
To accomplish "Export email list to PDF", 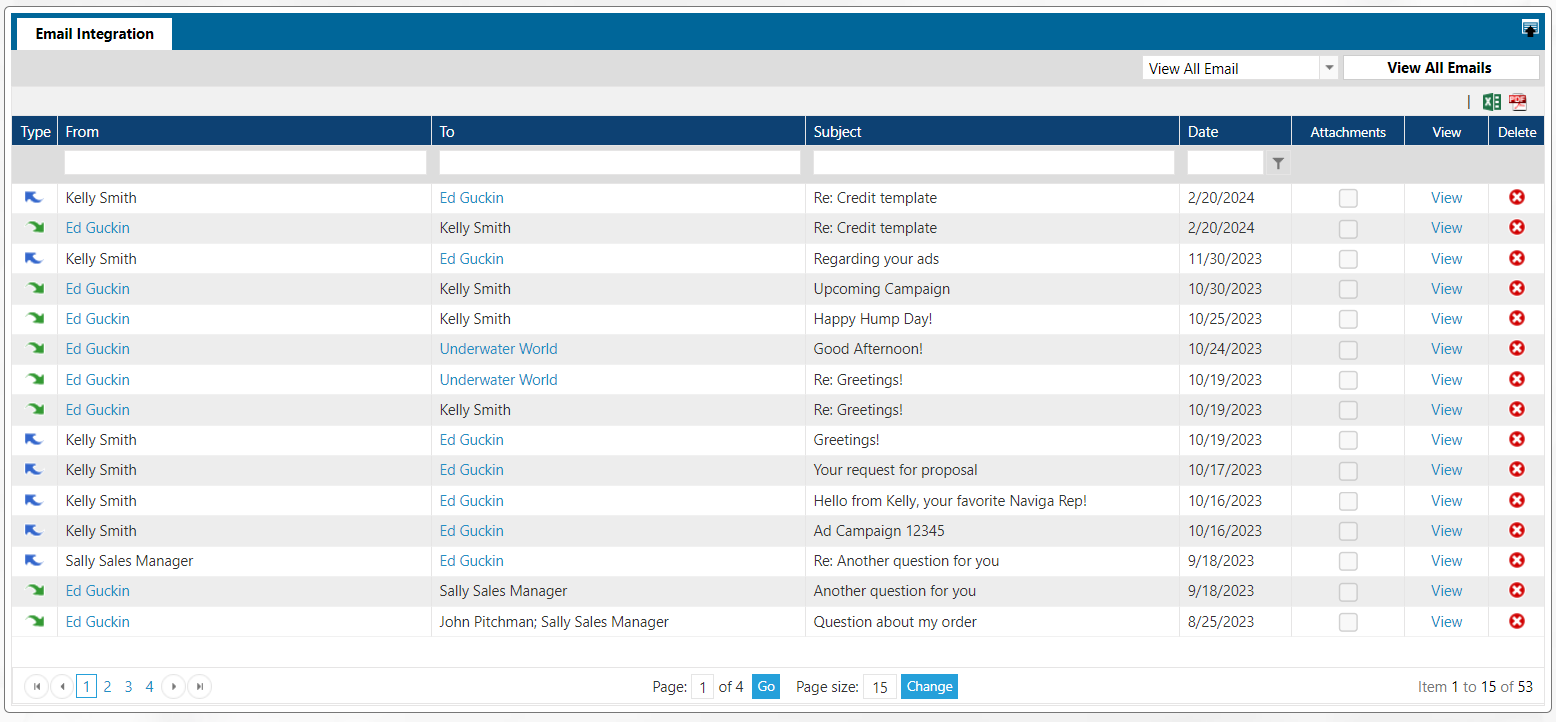I will click(1518, 101).
